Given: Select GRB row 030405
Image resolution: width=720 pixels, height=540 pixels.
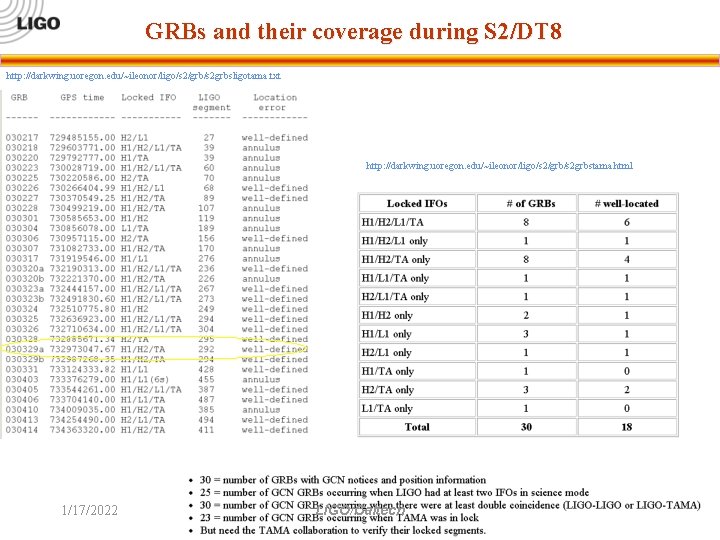Looking at the screenshot, I should [157, 390].
